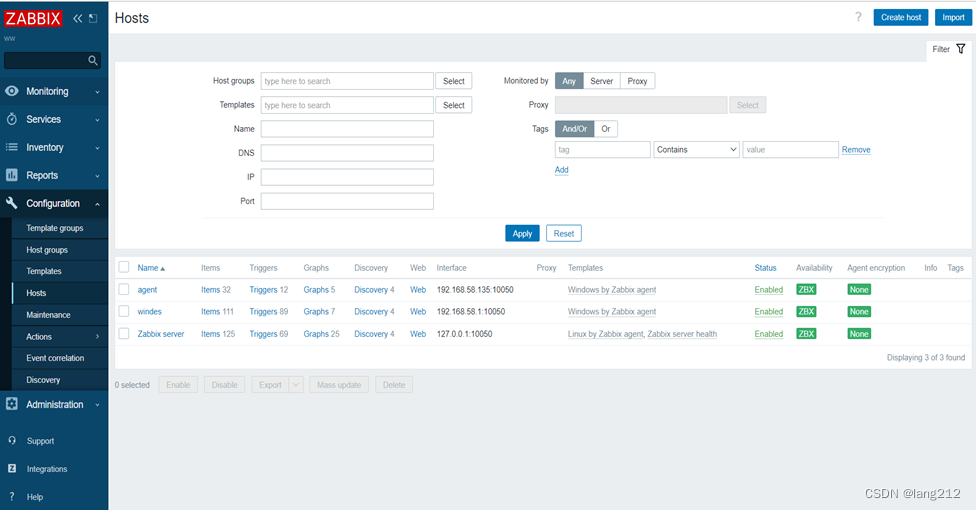976x510 pixels.
Task: Click the Administration gear icon
Action: click(x=12, y=404)
